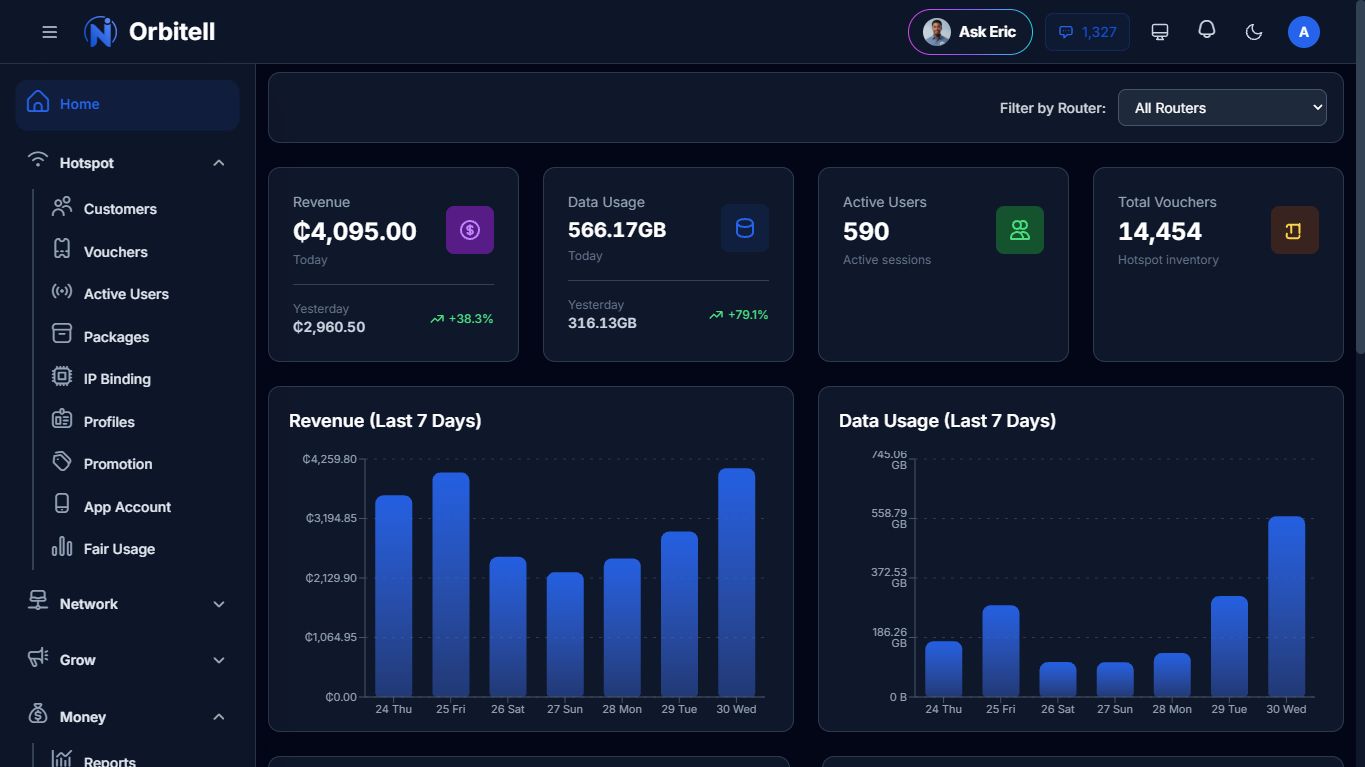The width and height of the screenshot is (1365, 767).
Task: Click the Orbitell logo icon
Action: pos(101,32)
